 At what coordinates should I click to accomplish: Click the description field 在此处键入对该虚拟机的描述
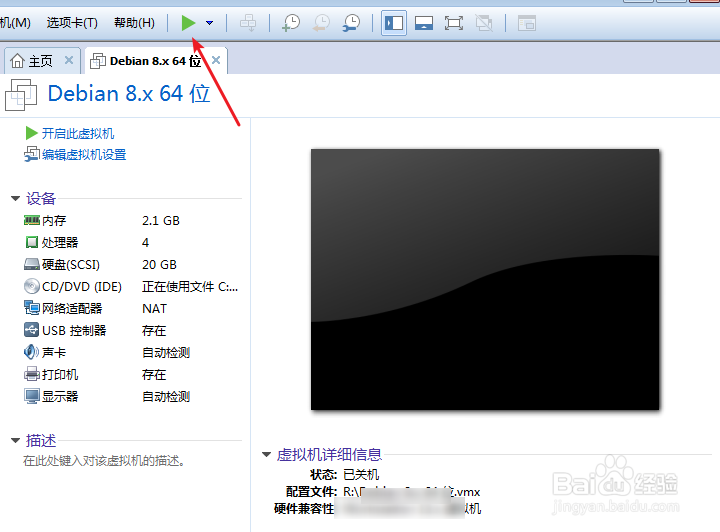104,461
